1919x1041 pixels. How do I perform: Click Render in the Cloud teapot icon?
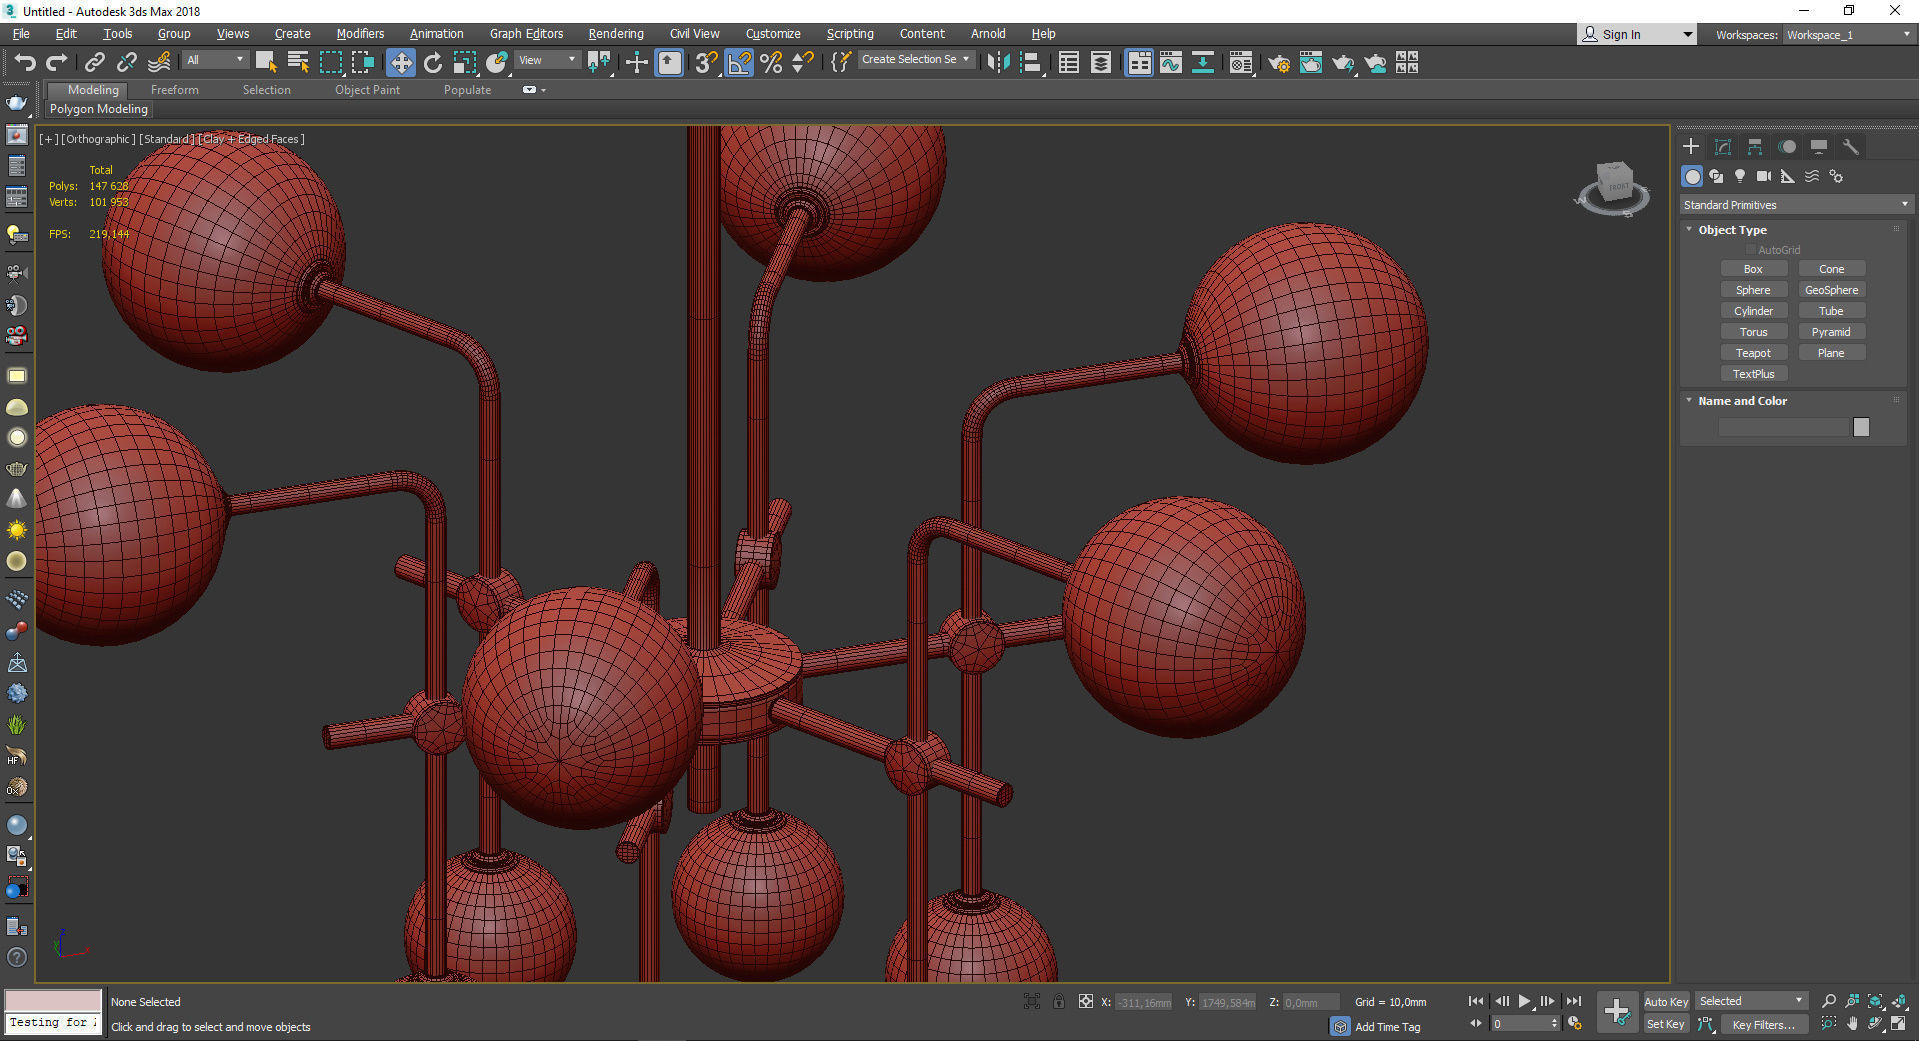click(x=1375, y=63)
